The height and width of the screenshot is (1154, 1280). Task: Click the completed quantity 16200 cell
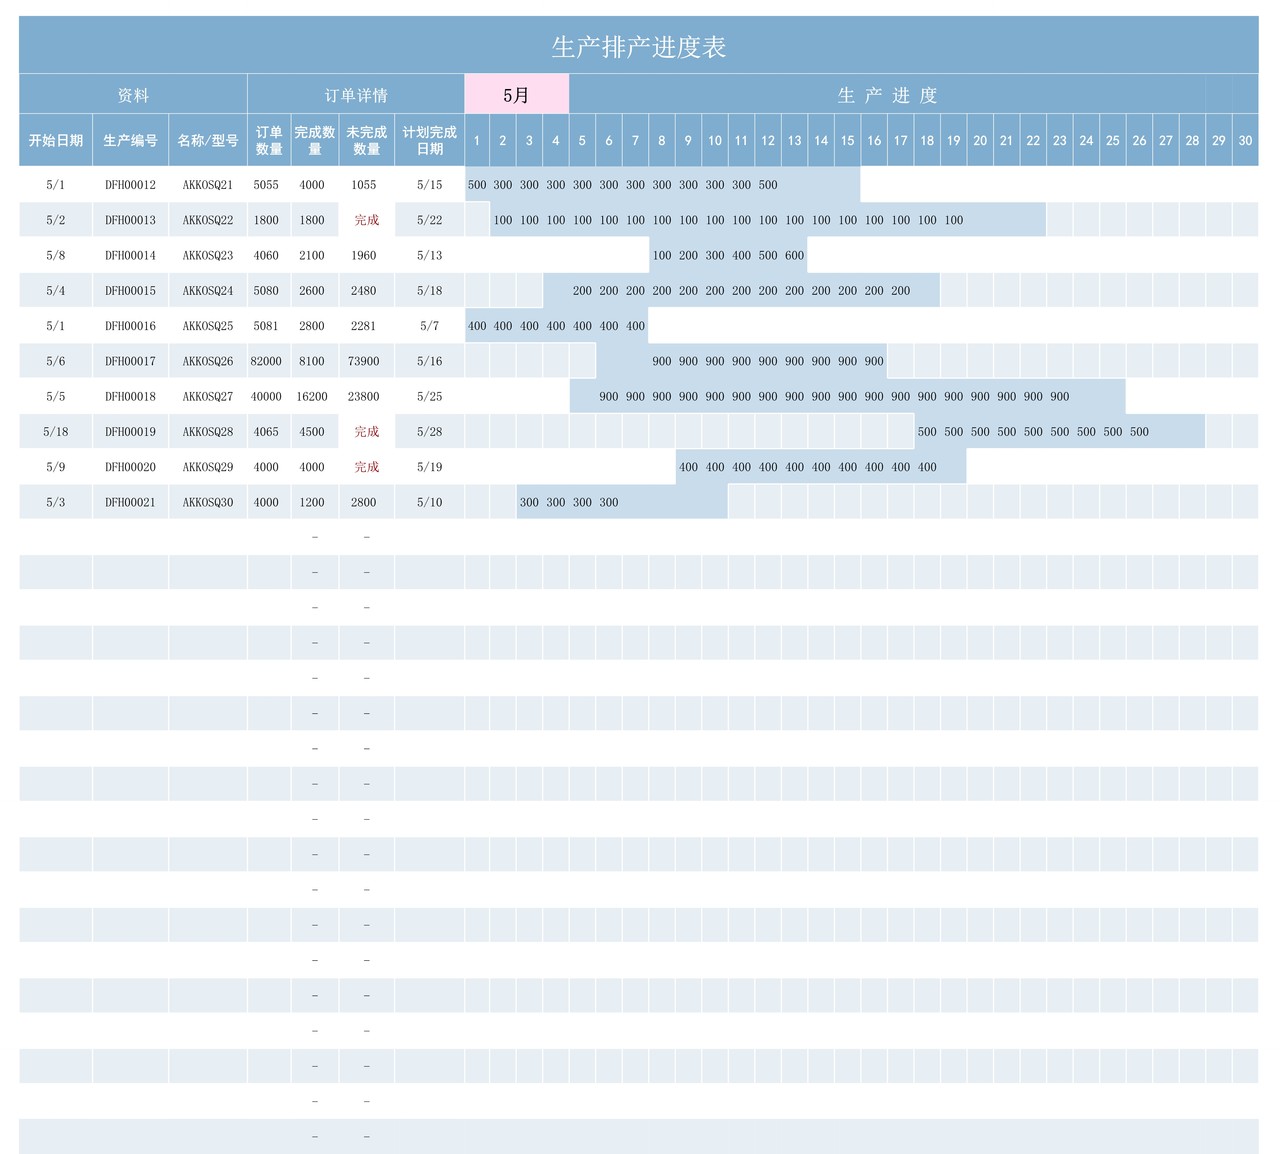point(312,397)
